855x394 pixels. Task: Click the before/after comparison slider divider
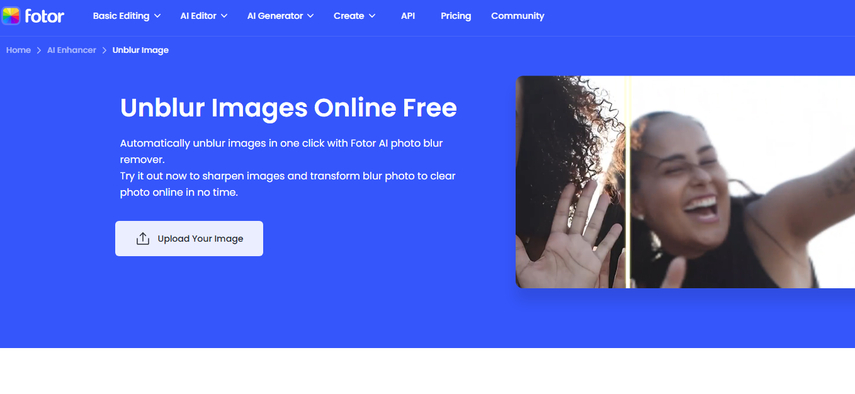pyautogui.click(x=628, y=182)
